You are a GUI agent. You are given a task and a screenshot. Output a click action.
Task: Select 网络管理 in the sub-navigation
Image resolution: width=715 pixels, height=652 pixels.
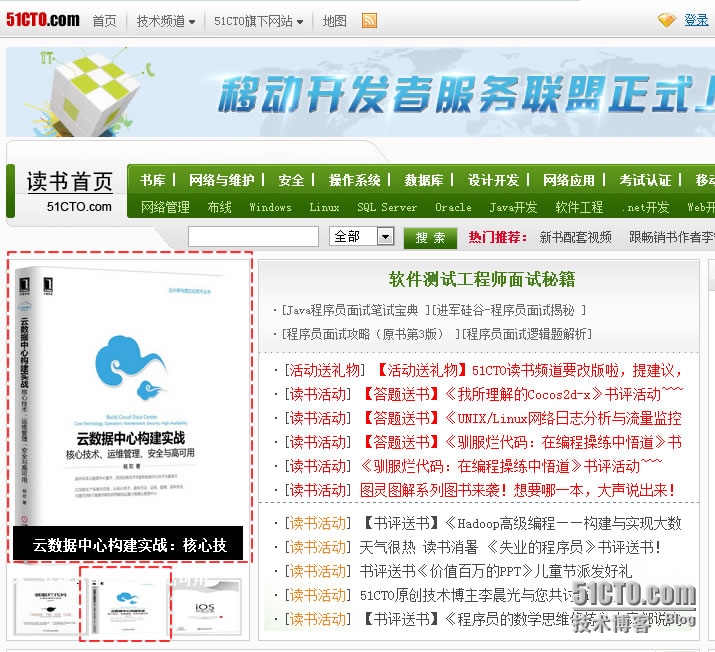pyautogui.click(x=165, y=207)
